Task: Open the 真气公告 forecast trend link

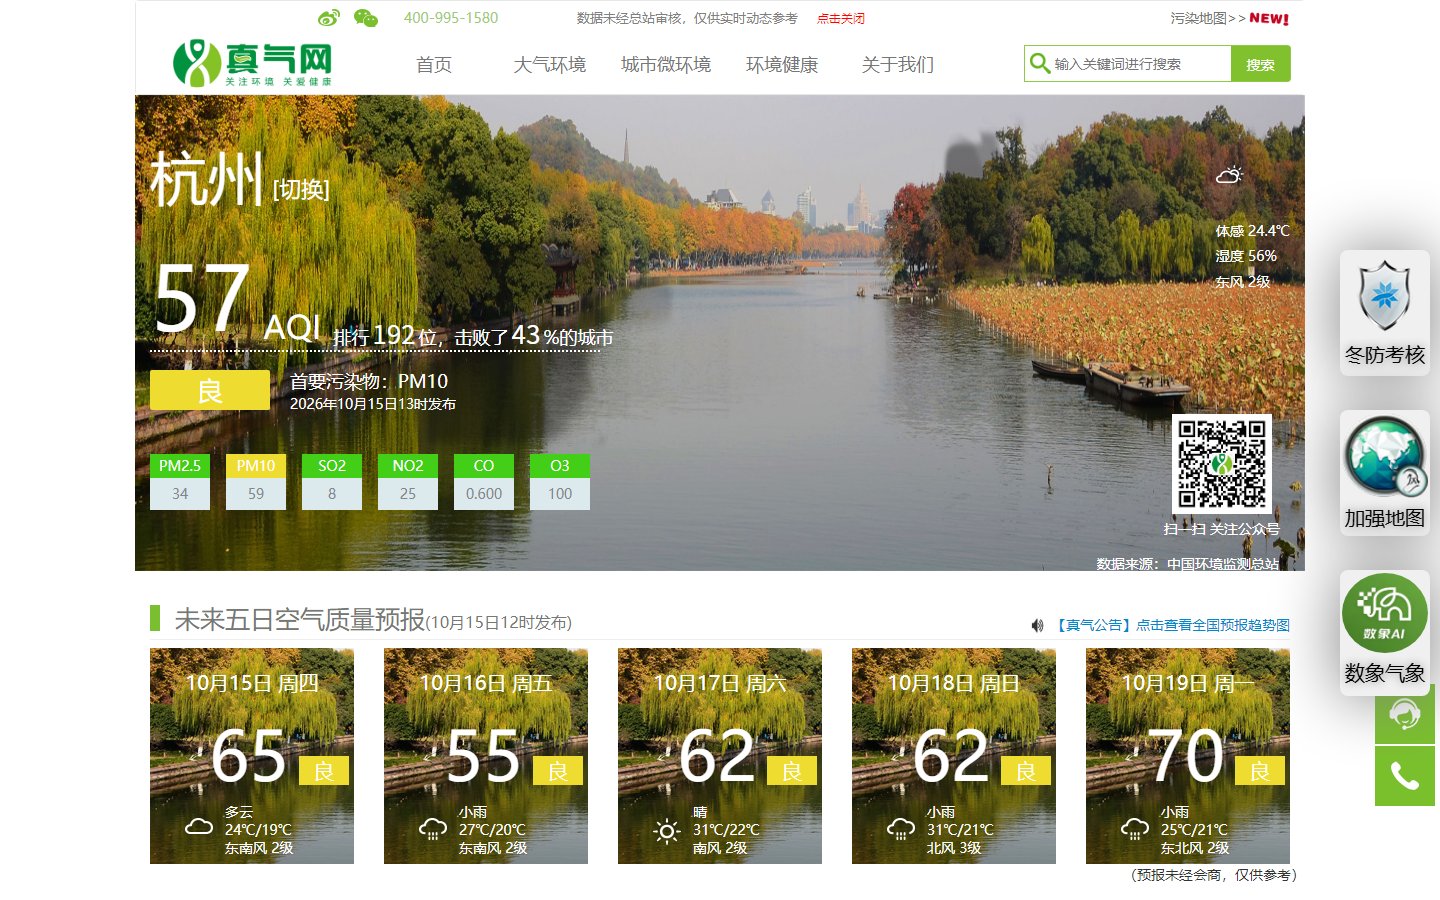Action: [x=1171, y=625]
